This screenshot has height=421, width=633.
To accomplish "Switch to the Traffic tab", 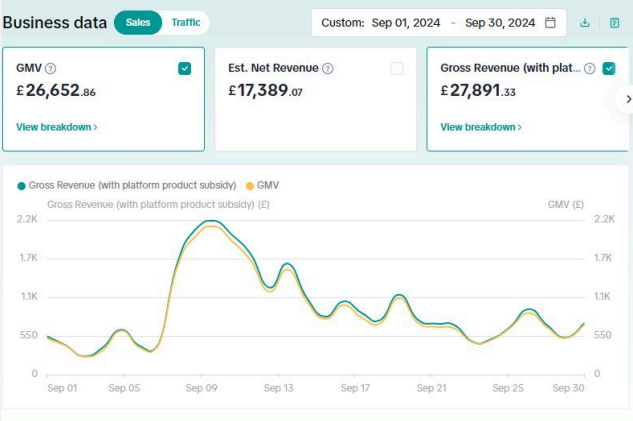I will click(x=186, y=22).
